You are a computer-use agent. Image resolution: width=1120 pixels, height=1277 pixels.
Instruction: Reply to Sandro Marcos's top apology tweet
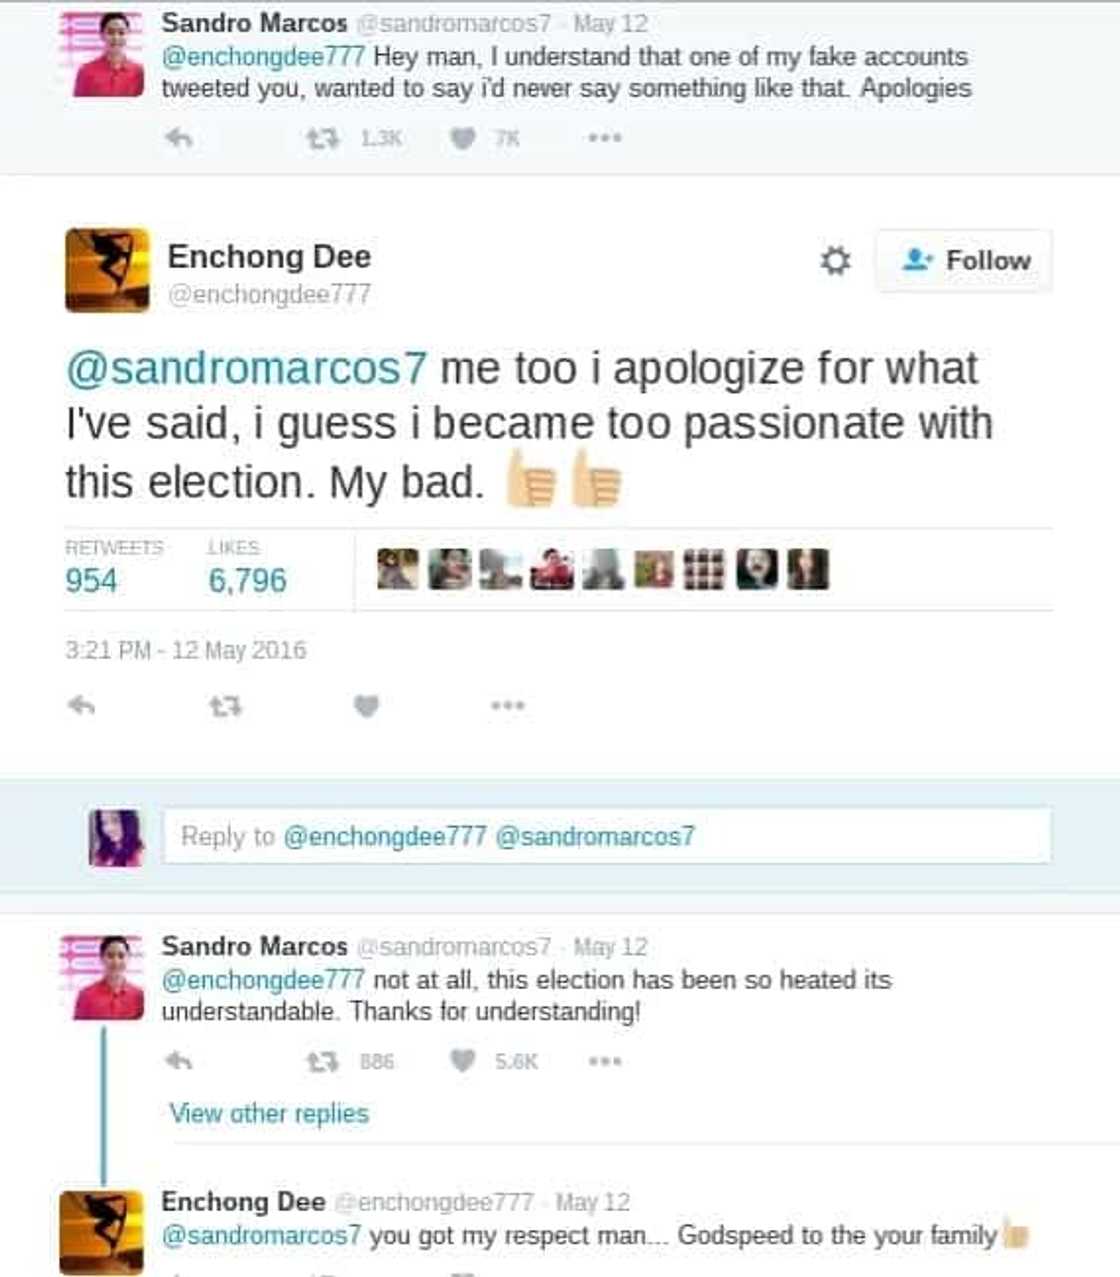coord(179,138)
